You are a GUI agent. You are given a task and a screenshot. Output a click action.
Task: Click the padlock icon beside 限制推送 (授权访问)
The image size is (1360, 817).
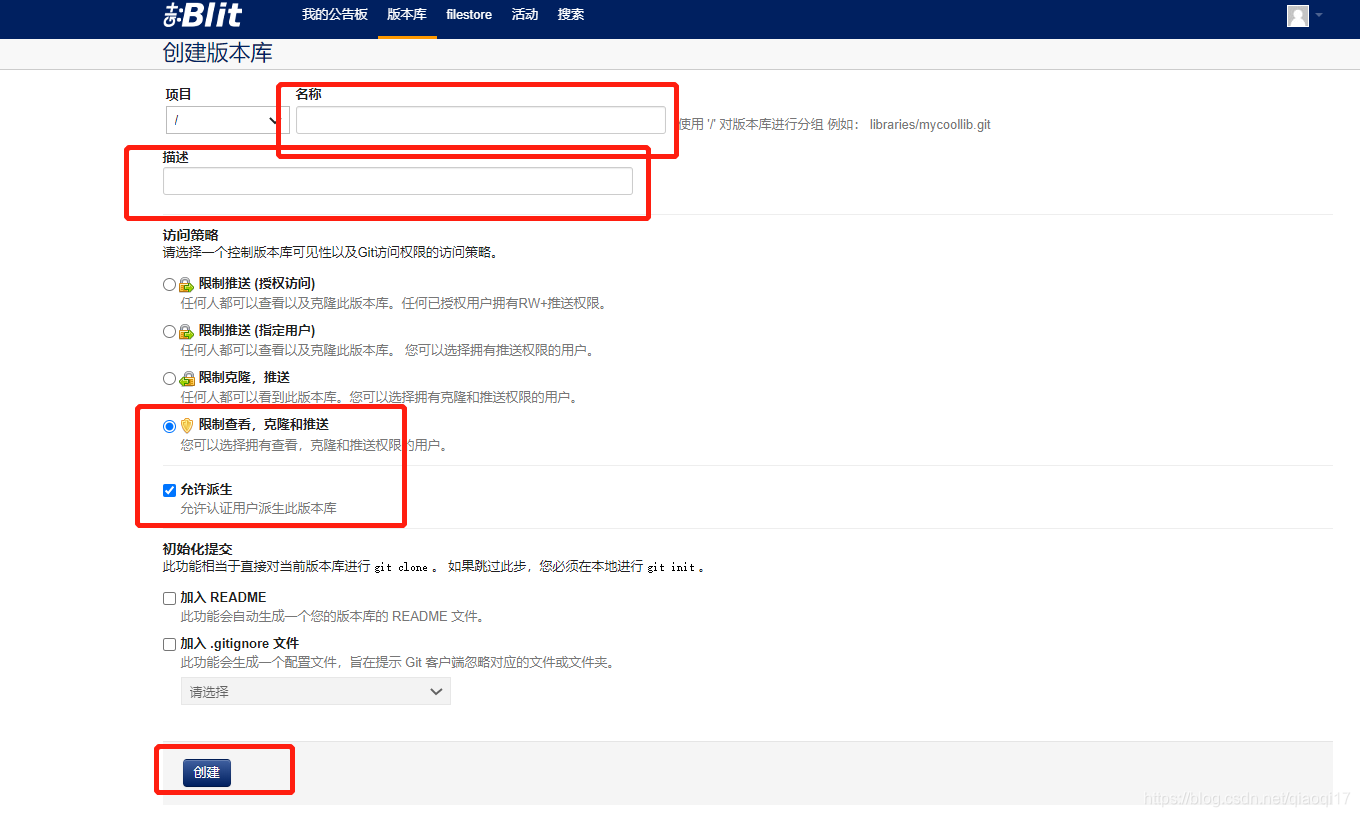pos(185,283)
